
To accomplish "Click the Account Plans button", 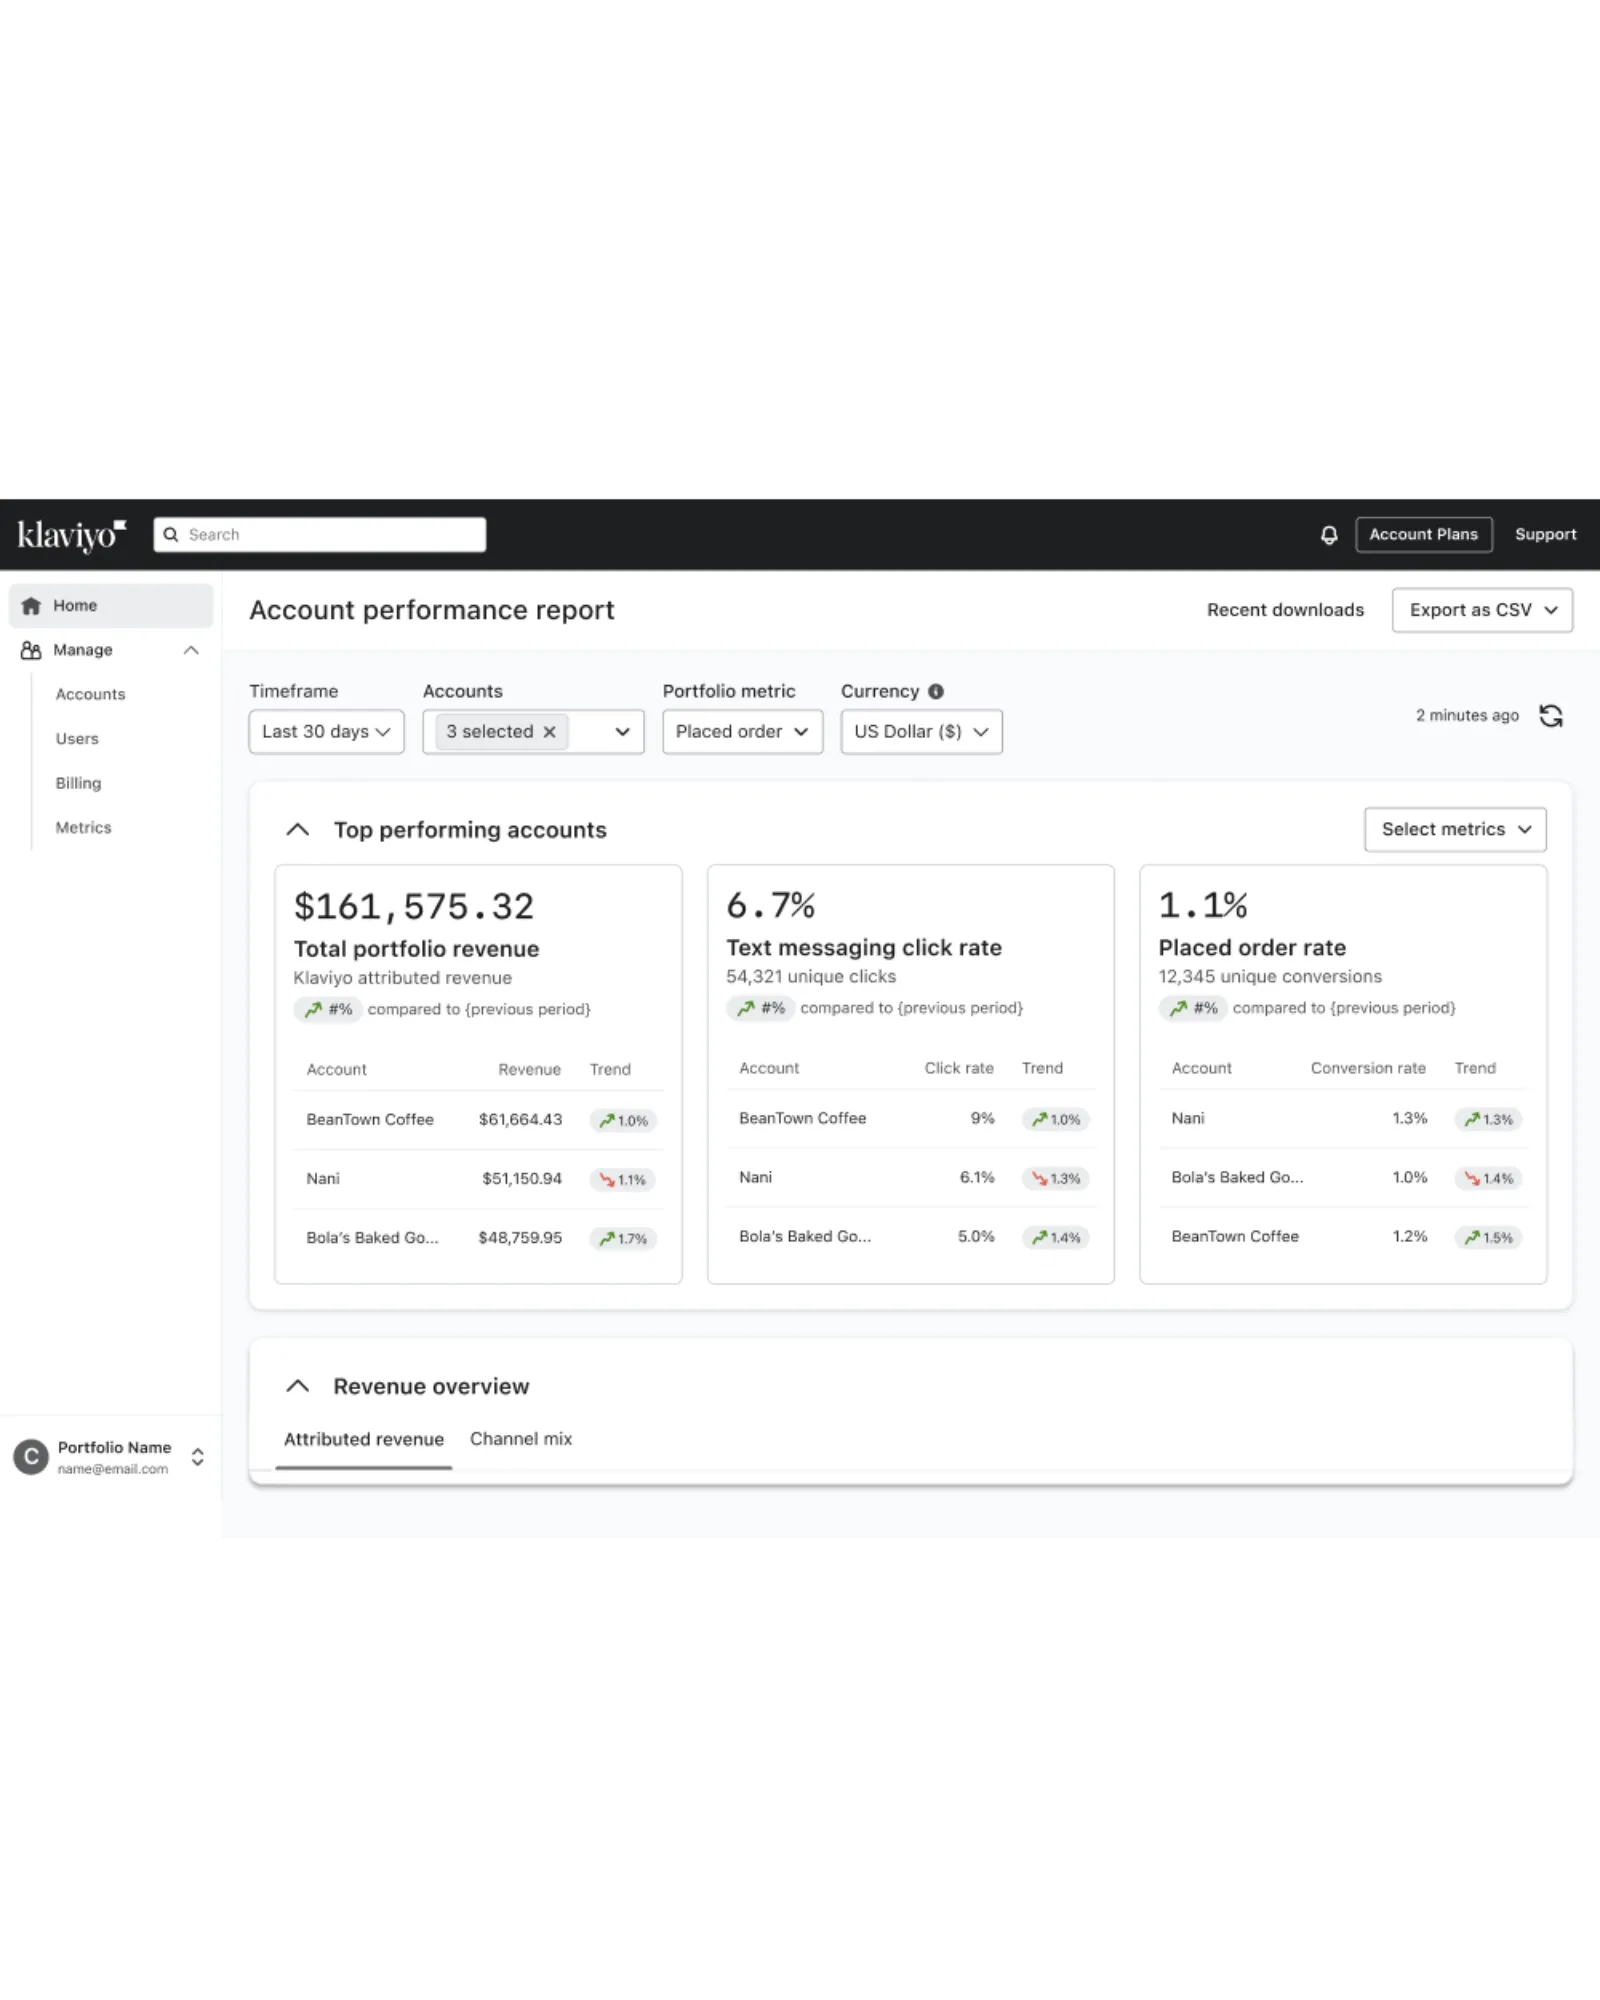I will tap(1424, 535).
